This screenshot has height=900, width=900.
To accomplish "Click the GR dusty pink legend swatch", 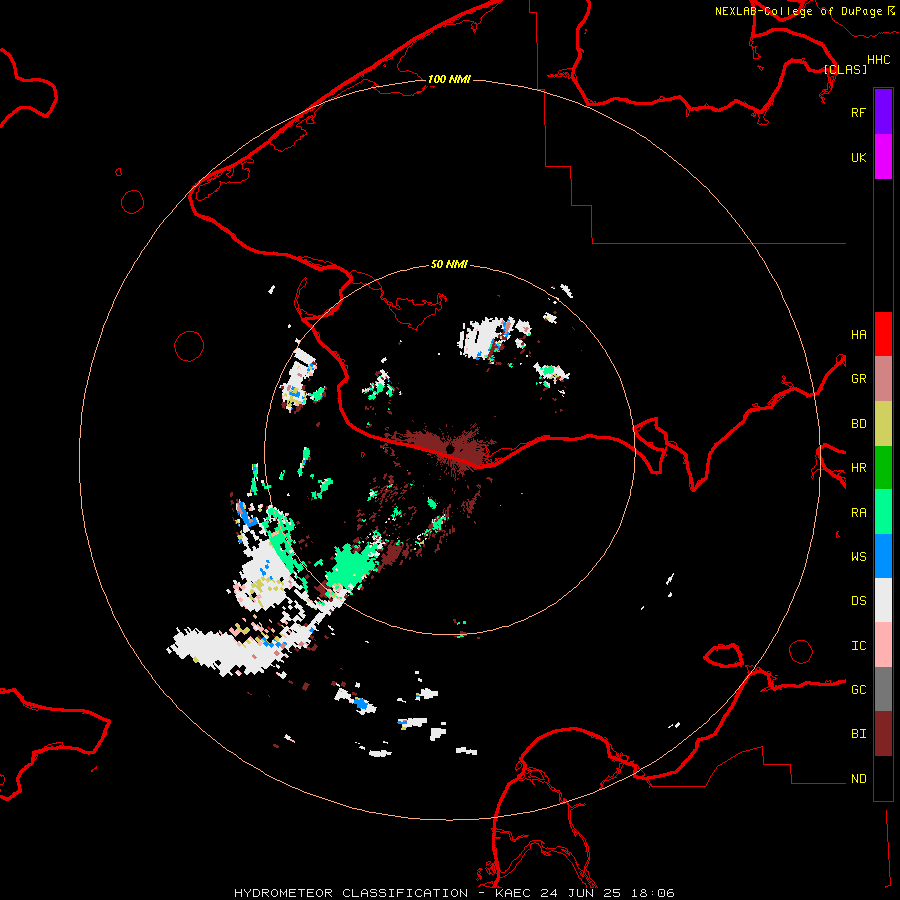I will [883, 379].
